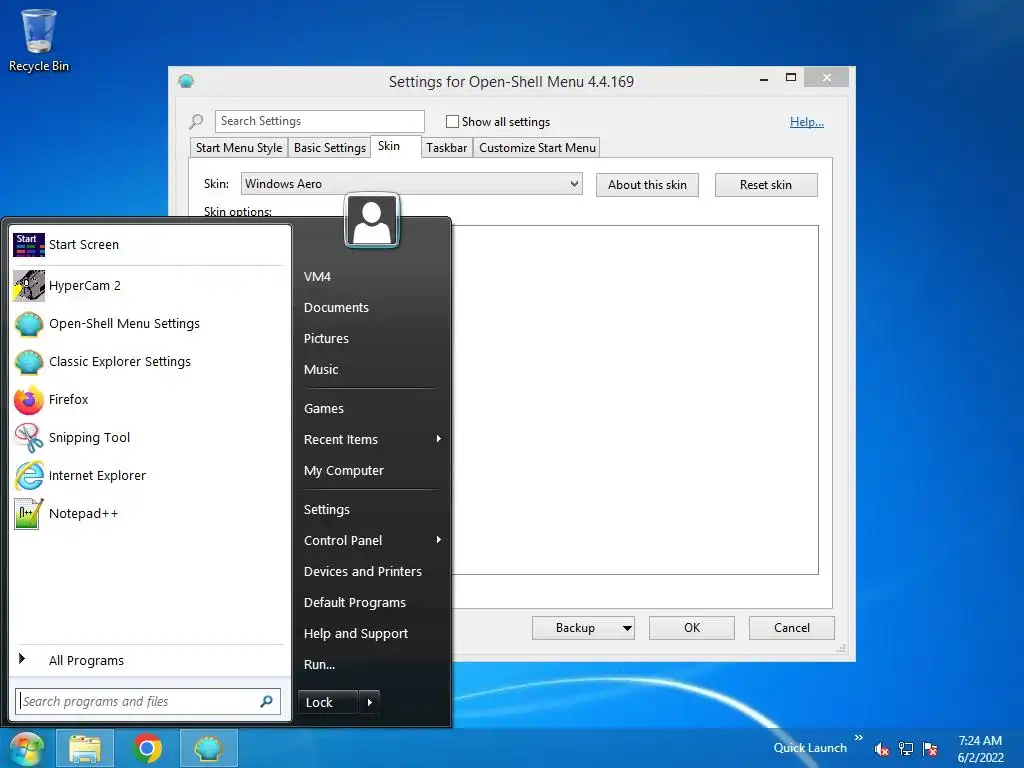Click OK to save settings
Image resolution: width=1024 pixels, height=768 pixels.
[692, 628]
